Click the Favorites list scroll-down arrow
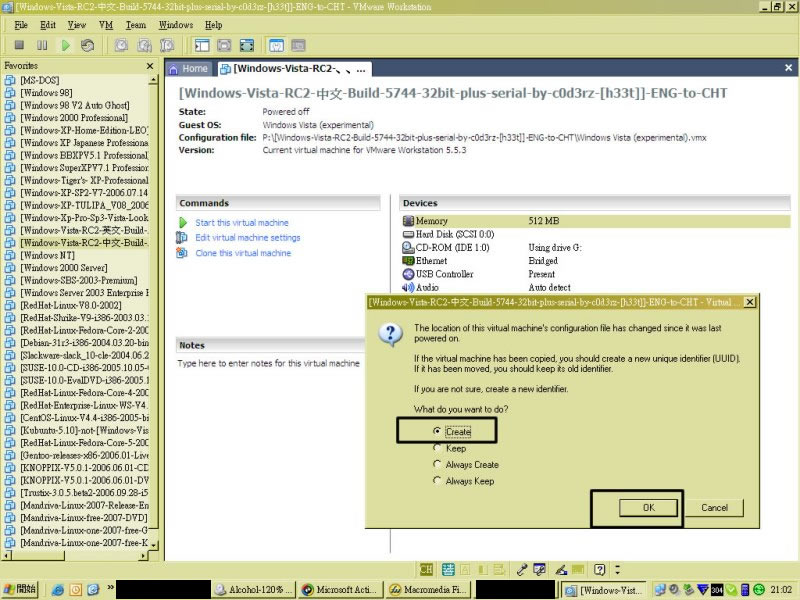Screen dimensions: 800x600 tap(153, 544)
